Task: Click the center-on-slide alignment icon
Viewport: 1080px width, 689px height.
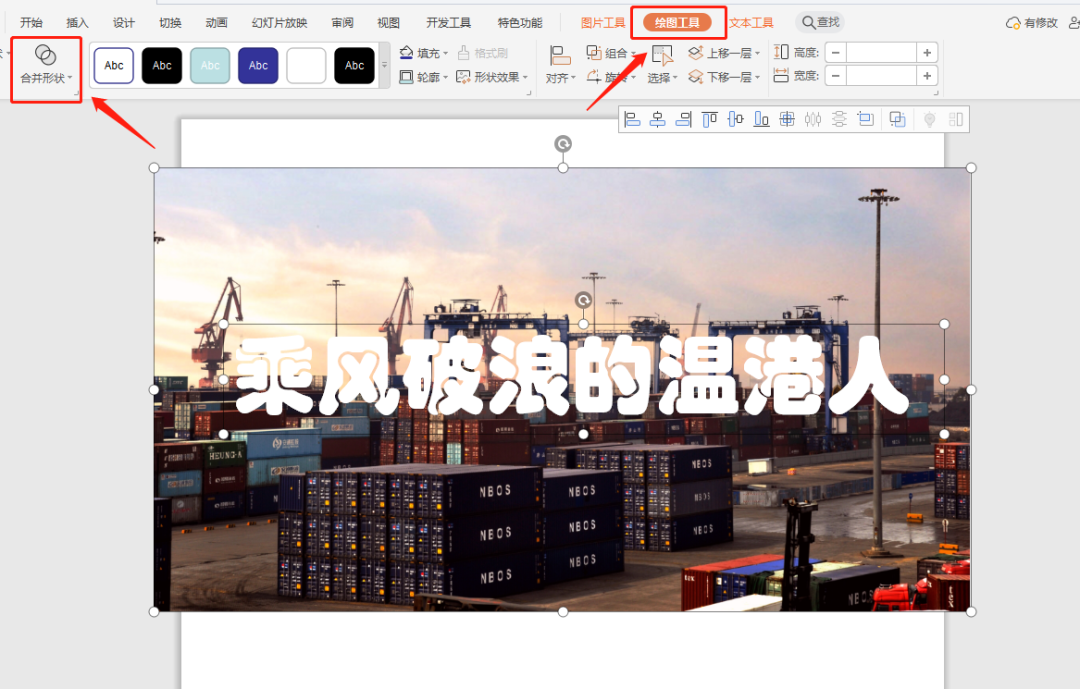Action: coord(787,119)
